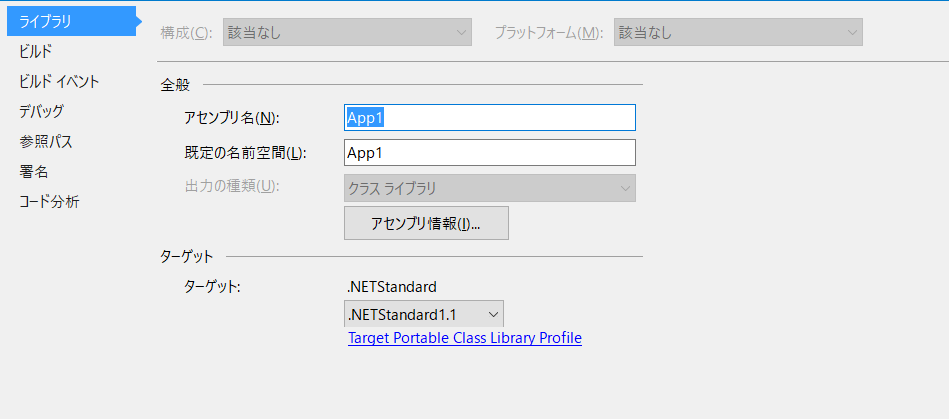
Task: Open the プラットフォーム dropdown
Action: click(x=738, y=33)
